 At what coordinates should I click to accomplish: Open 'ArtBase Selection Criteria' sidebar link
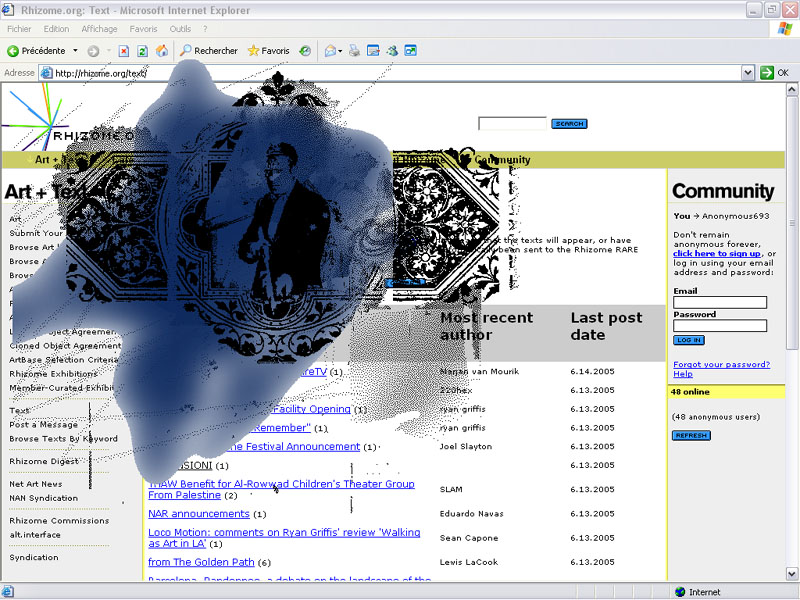tap(64, 360)
